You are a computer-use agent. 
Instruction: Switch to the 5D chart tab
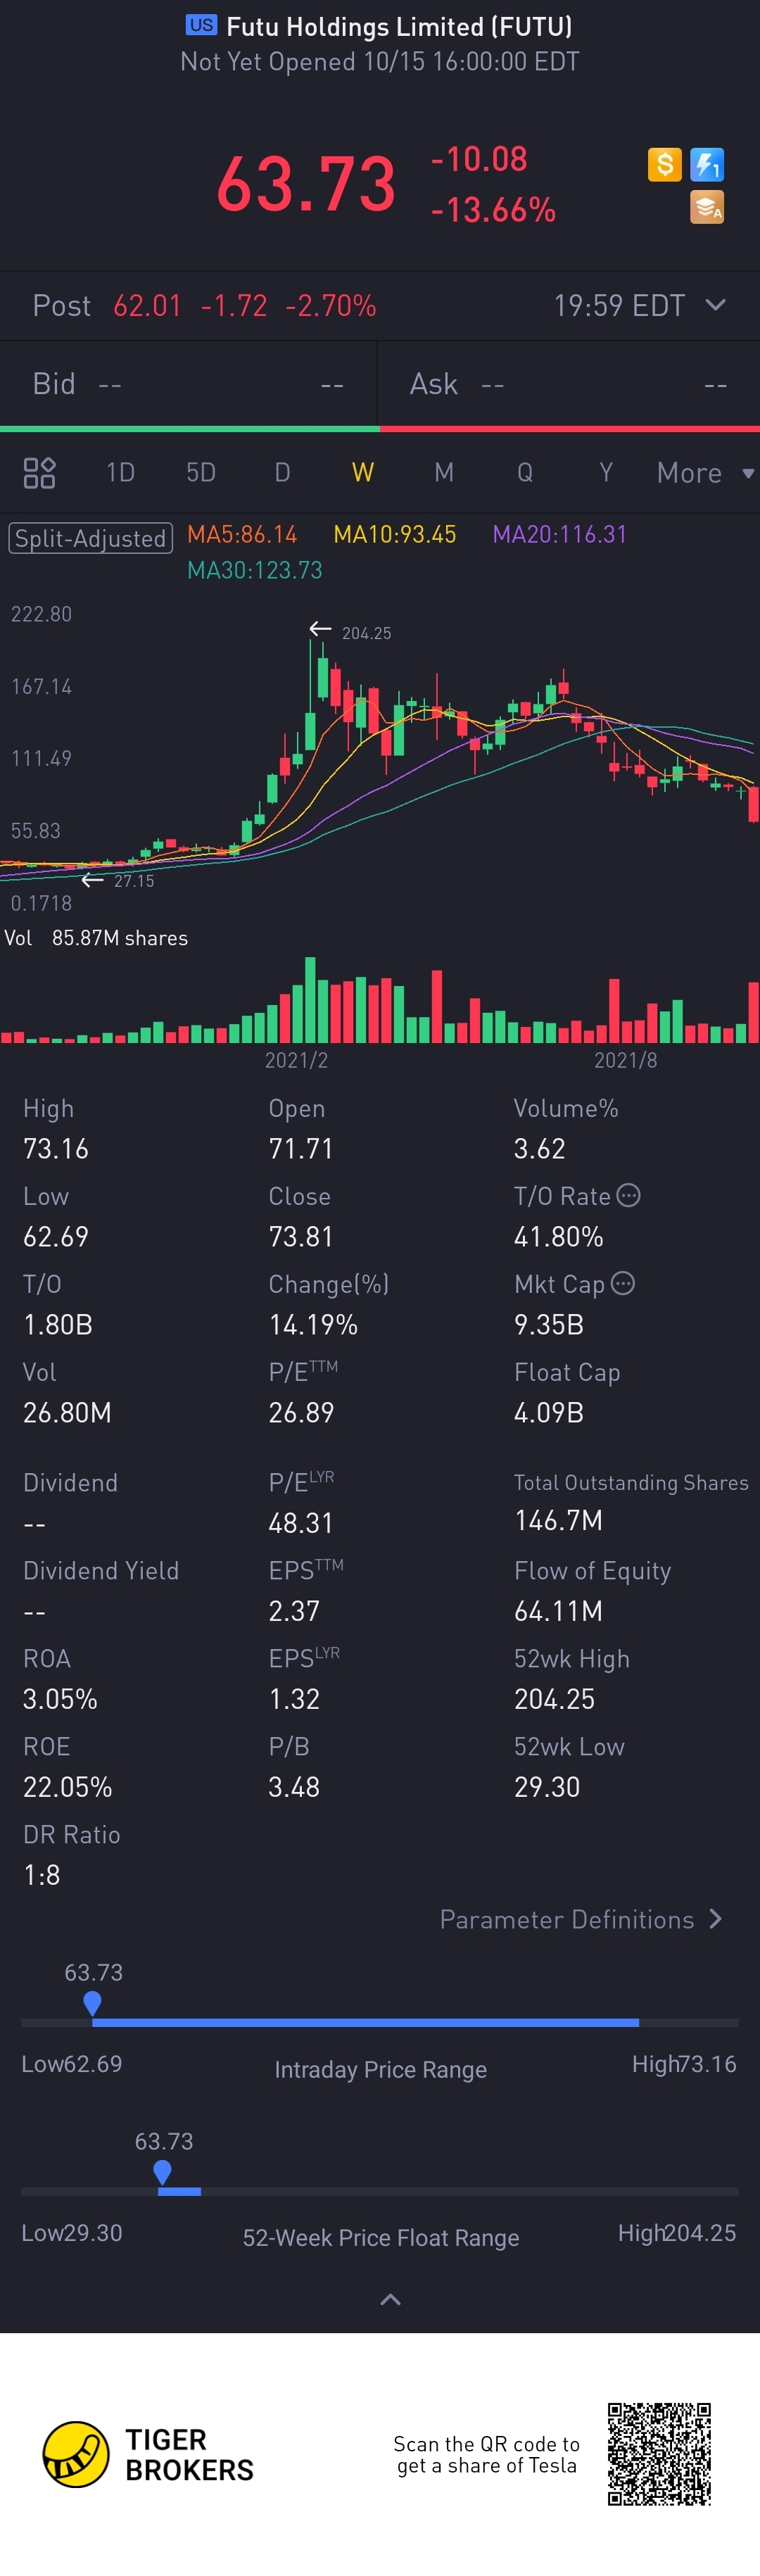(x=201, y=473)
